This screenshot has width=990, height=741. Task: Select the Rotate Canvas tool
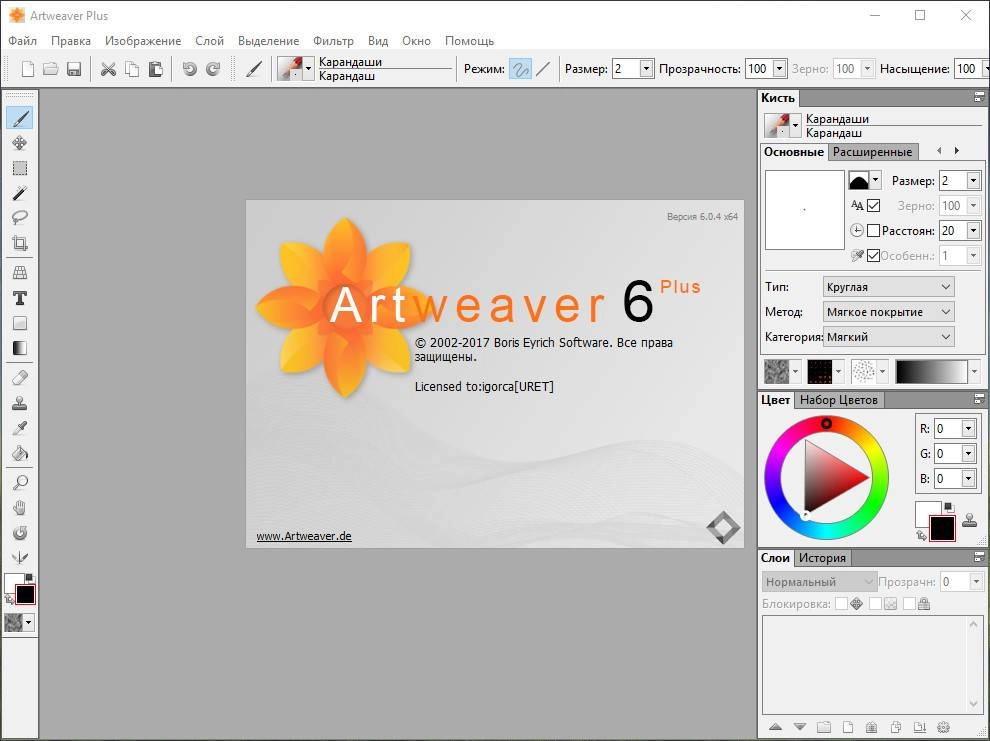(x=20, y=533)
